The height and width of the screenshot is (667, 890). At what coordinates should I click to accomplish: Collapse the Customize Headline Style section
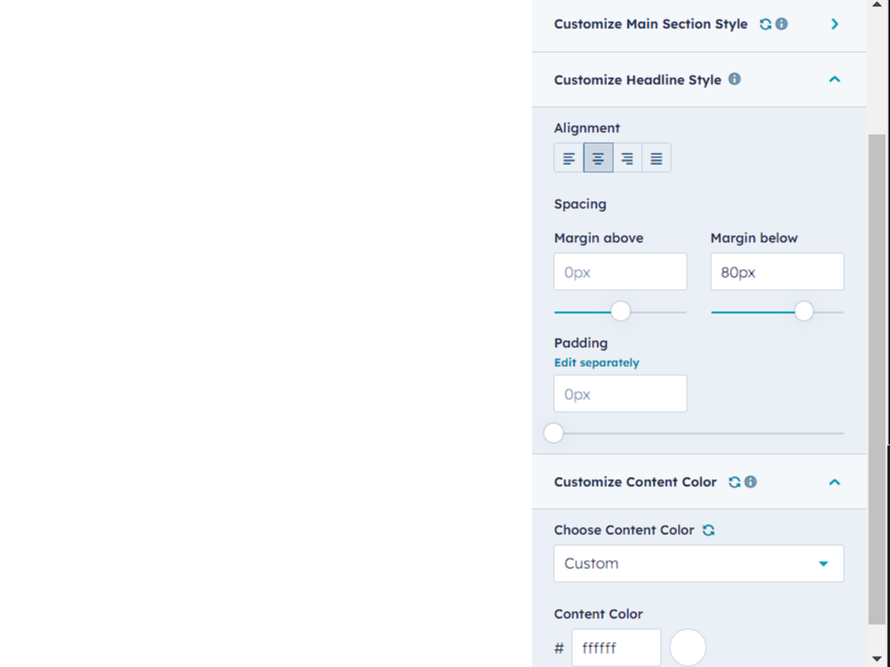(x=834, y=79)
